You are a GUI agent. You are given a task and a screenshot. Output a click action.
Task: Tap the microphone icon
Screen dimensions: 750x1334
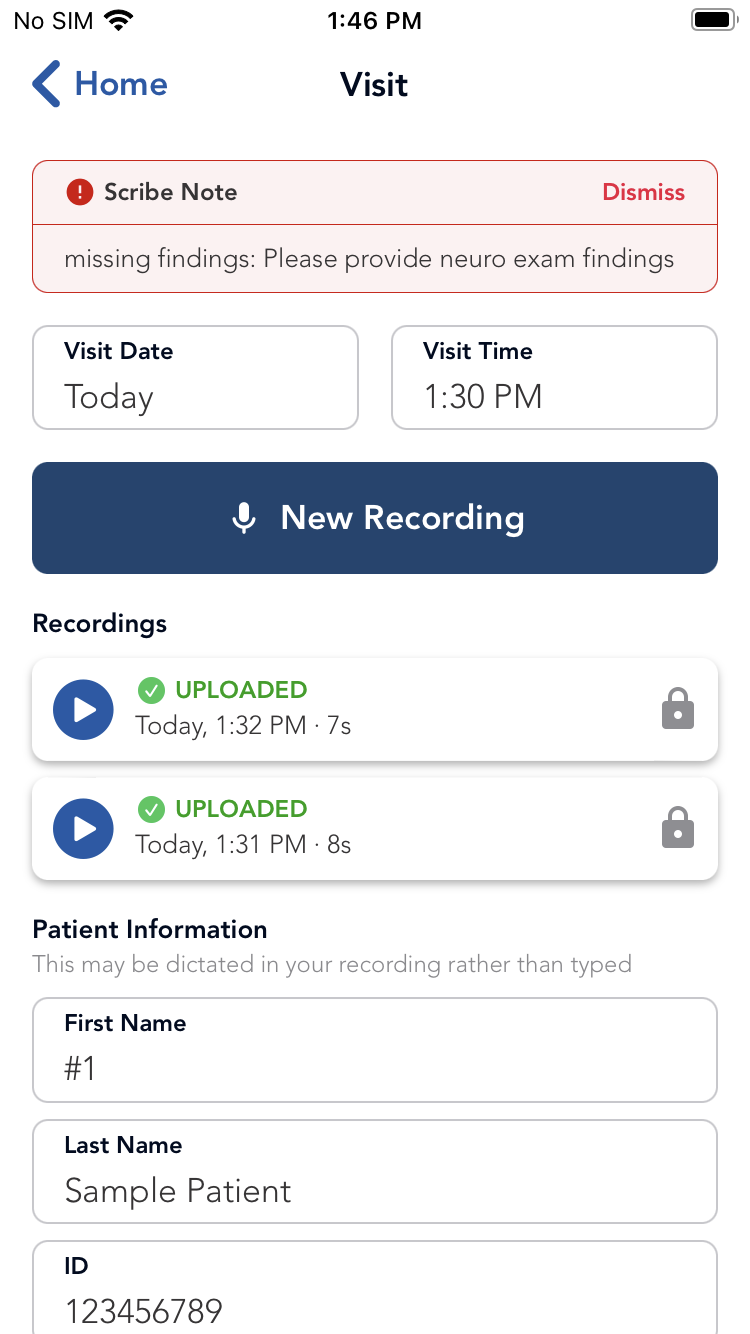tap(244, 518)
